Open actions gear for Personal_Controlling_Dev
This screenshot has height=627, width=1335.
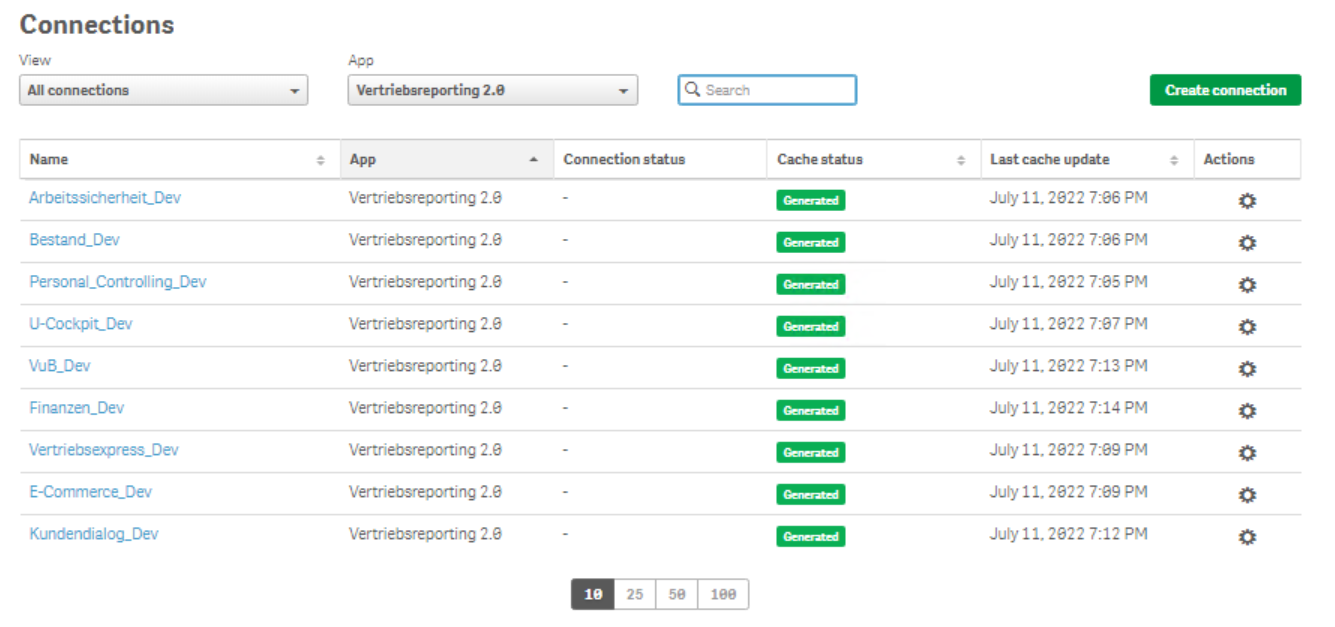(1247, 285)
